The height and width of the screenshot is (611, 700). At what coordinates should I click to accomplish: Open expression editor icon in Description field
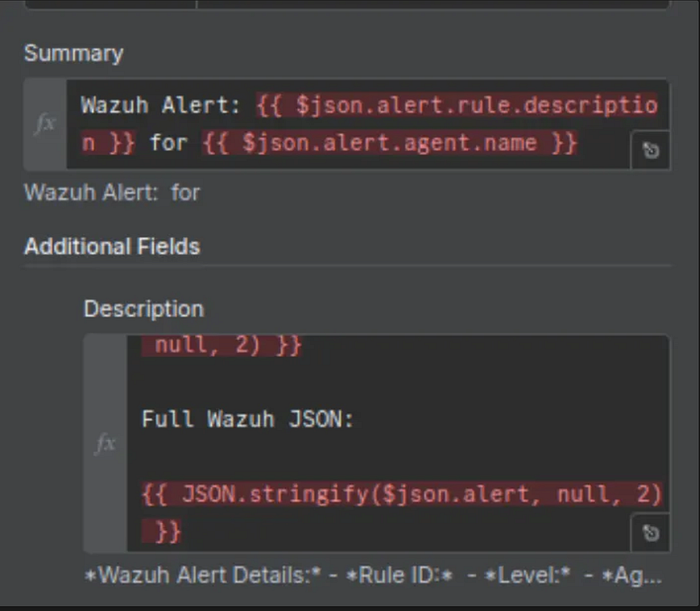pos(650,532)
